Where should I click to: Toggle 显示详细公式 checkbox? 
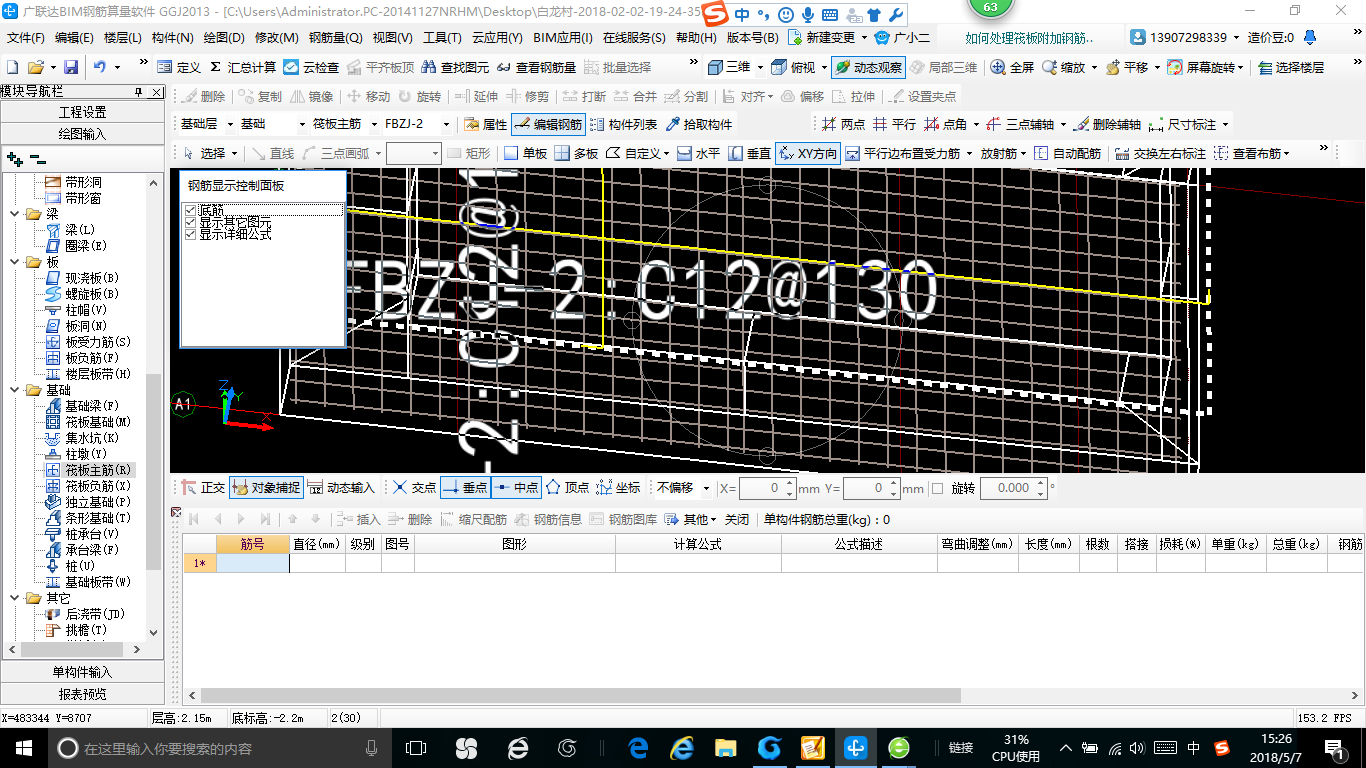pyautogui.click(x=190, y=234)
